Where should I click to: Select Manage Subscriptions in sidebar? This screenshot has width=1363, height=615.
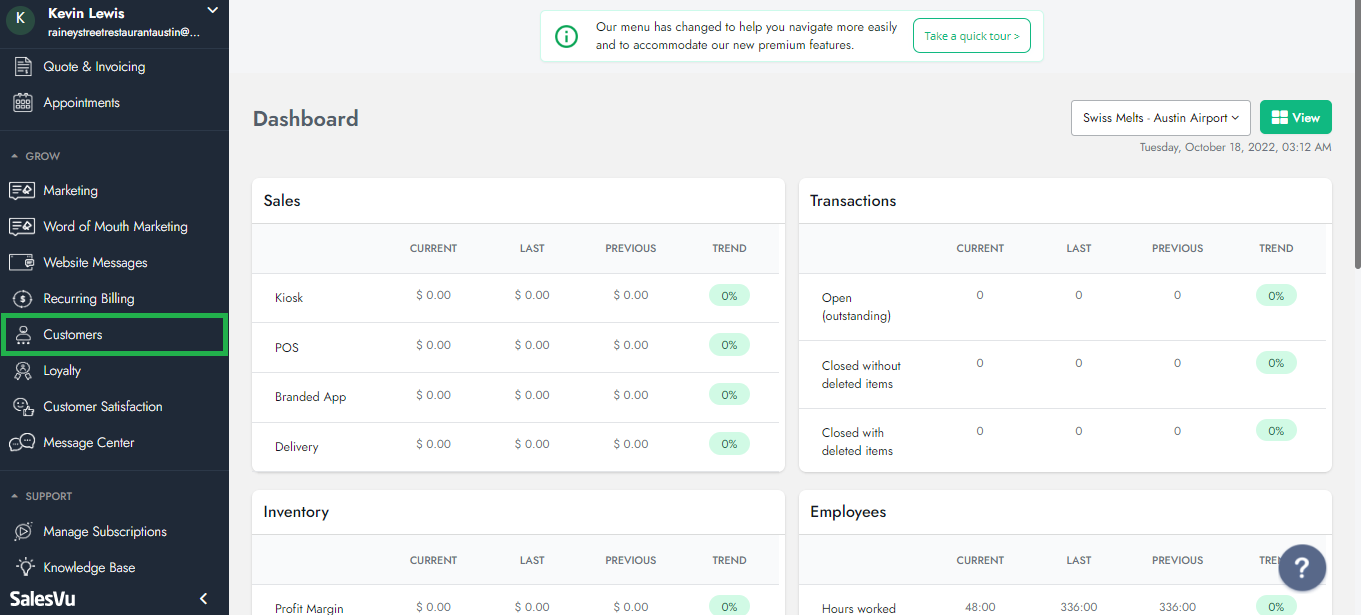click(x=105, y=532)
